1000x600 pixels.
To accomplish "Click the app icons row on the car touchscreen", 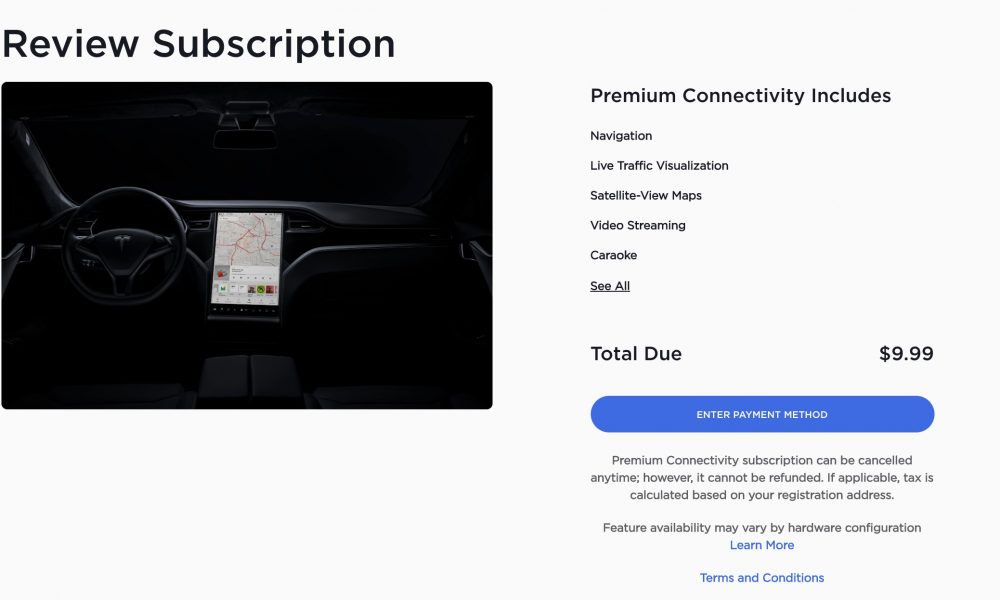I will (x=246, y=290).
